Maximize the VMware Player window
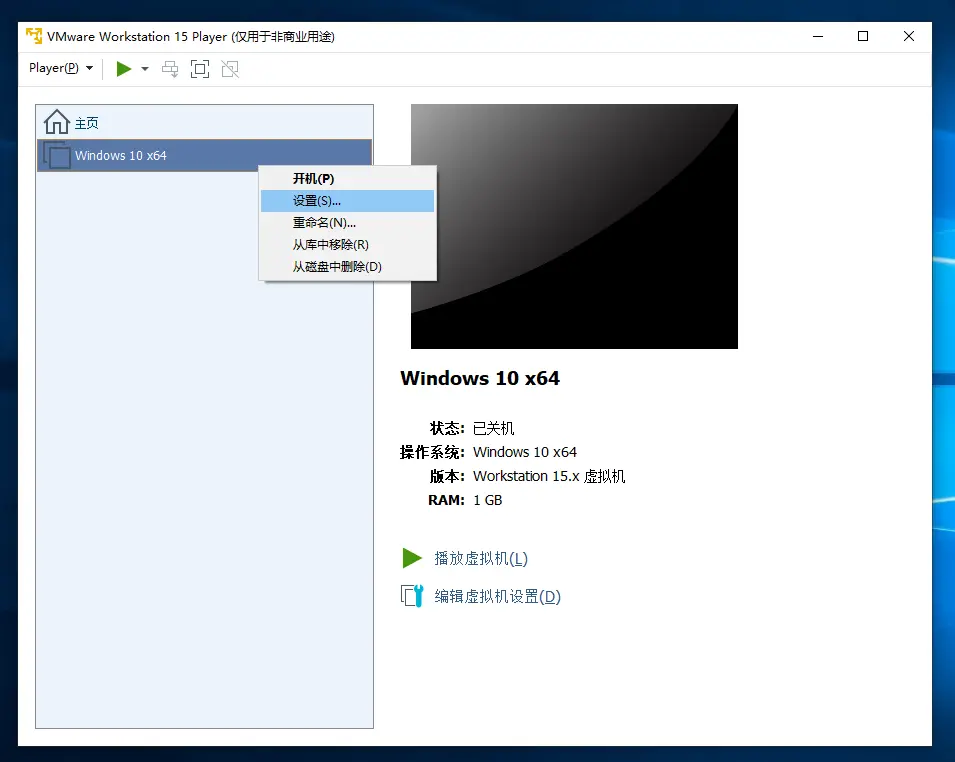The image size is (955, 762). (x=863, y=37)
